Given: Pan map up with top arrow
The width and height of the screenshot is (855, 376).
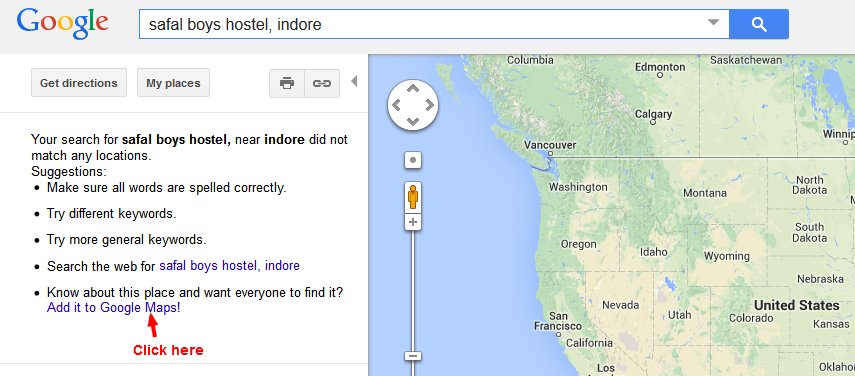Looking at the screenshot, I should (x=413, y=88).
